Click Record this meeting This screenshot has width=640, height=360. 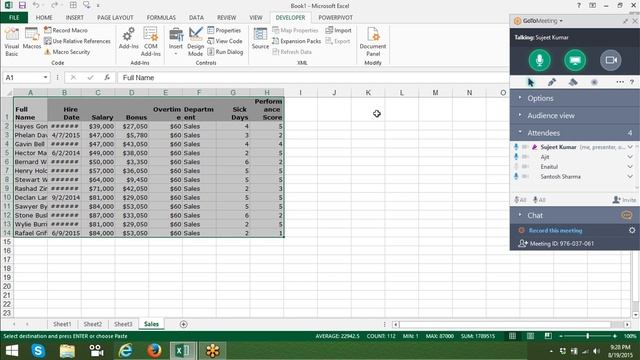pos(556,231)
